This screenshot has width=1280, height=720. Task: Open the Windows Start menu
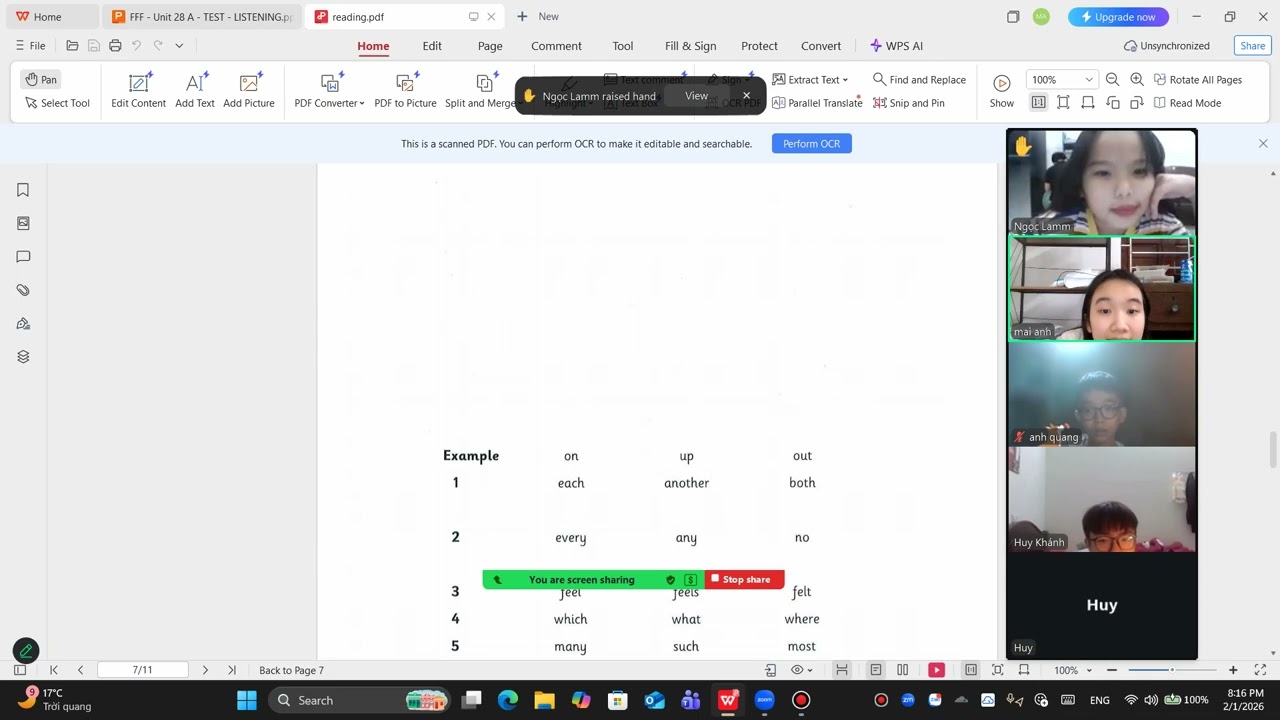pos(247,700)
